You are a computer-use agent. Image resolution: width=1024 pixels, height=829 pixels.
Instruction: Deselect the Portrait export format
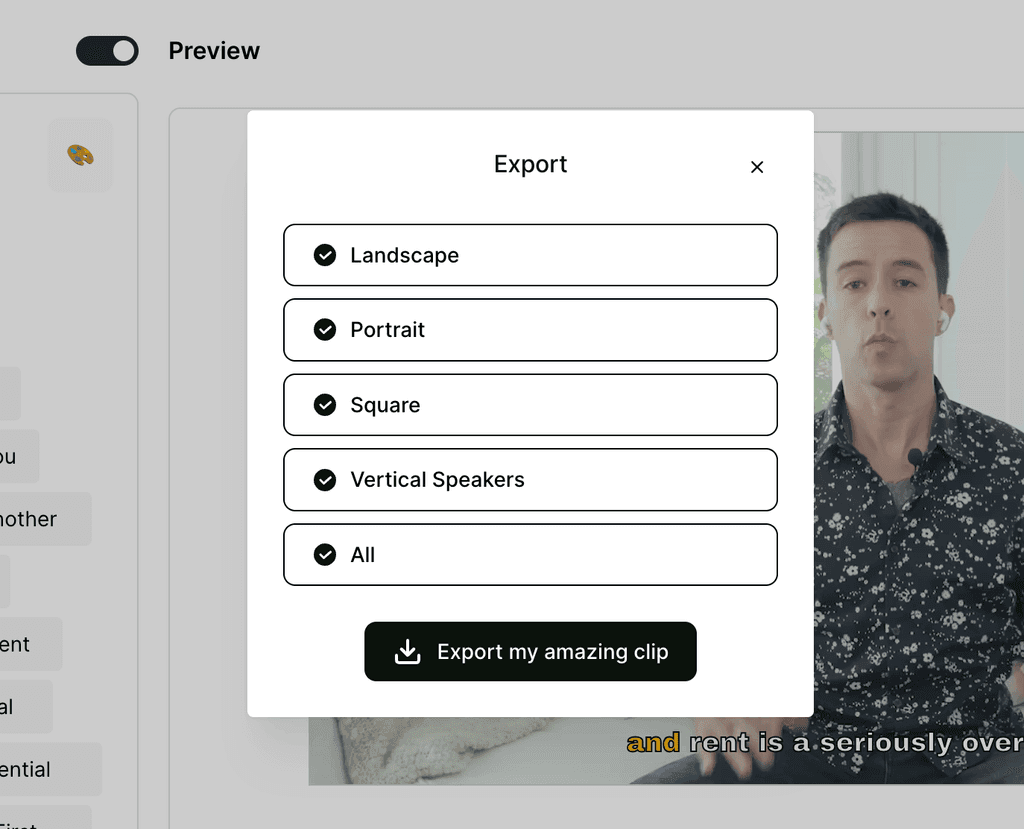530,330
